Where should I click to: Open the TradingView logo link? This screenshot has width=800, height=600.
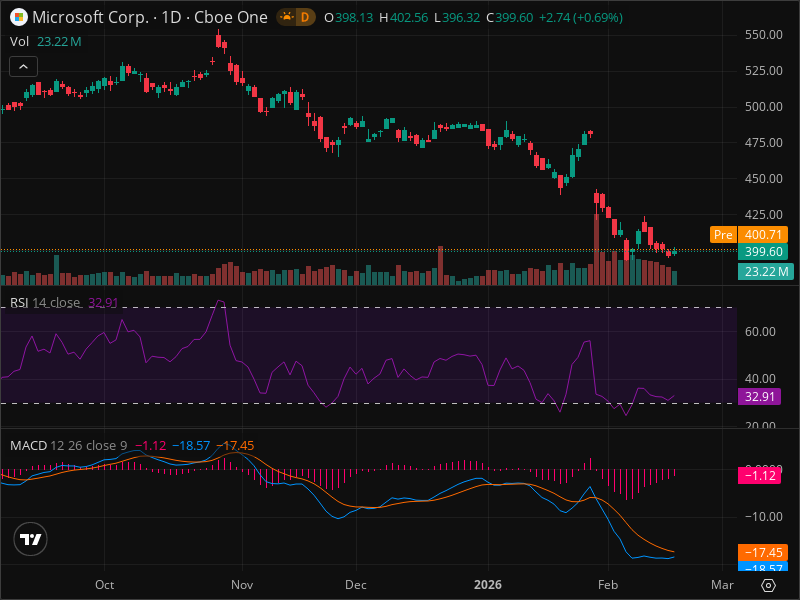31,539
